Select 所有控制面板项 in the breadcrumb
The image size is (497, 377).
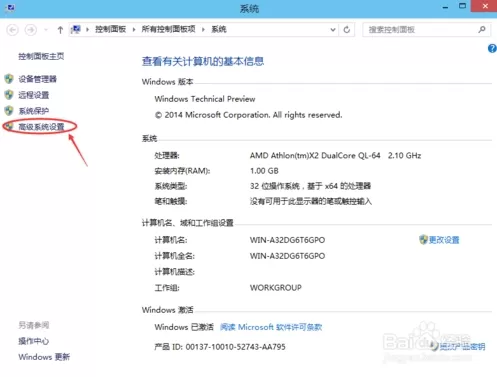click(168, 29)
